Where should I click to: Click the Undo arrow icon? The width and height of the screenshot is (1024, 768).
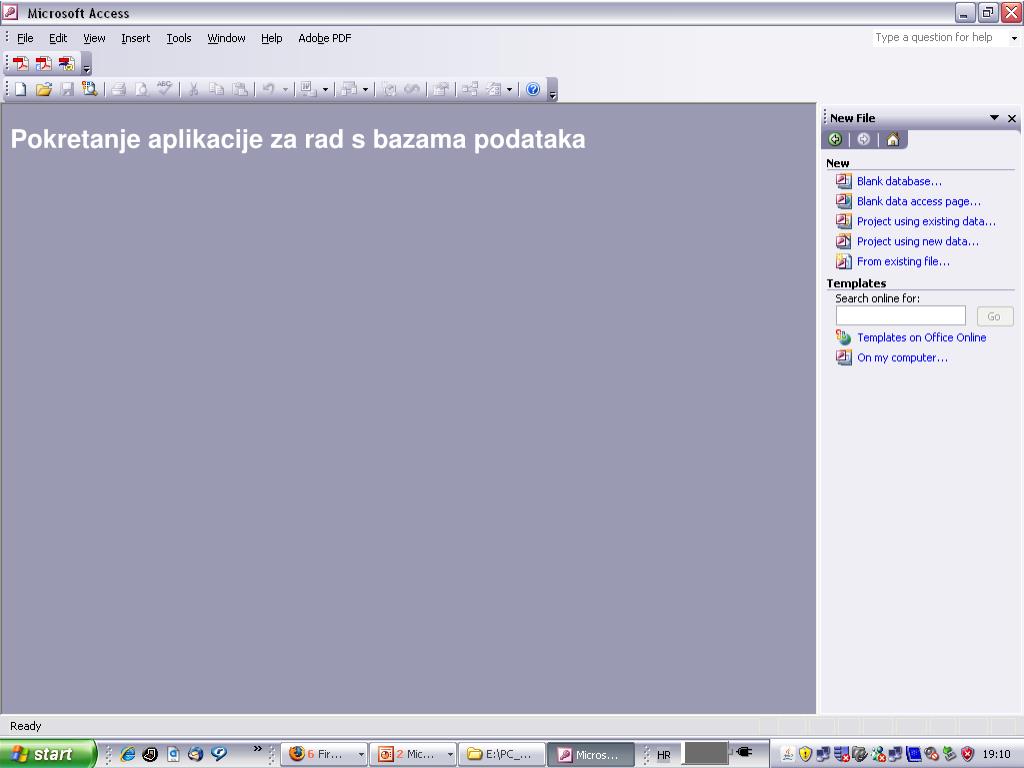coord(268,89)
